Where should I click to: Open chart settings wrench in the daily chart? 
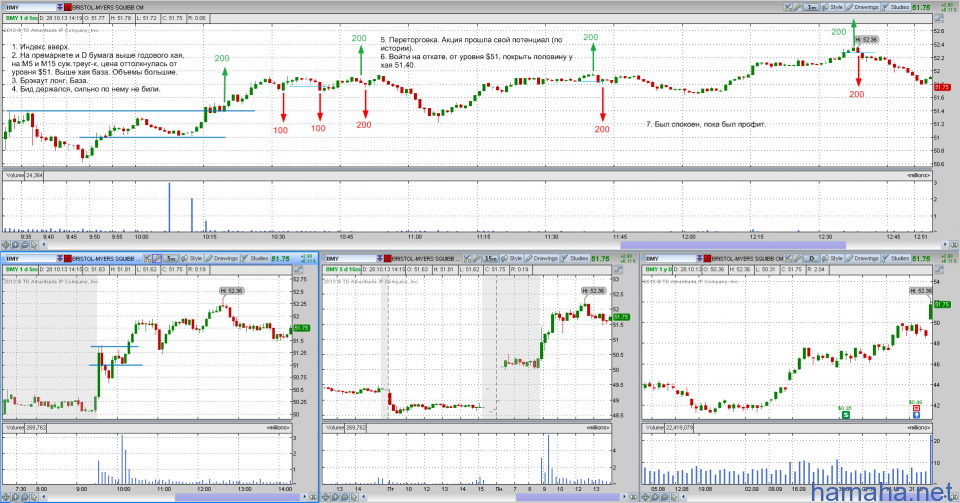798,259
